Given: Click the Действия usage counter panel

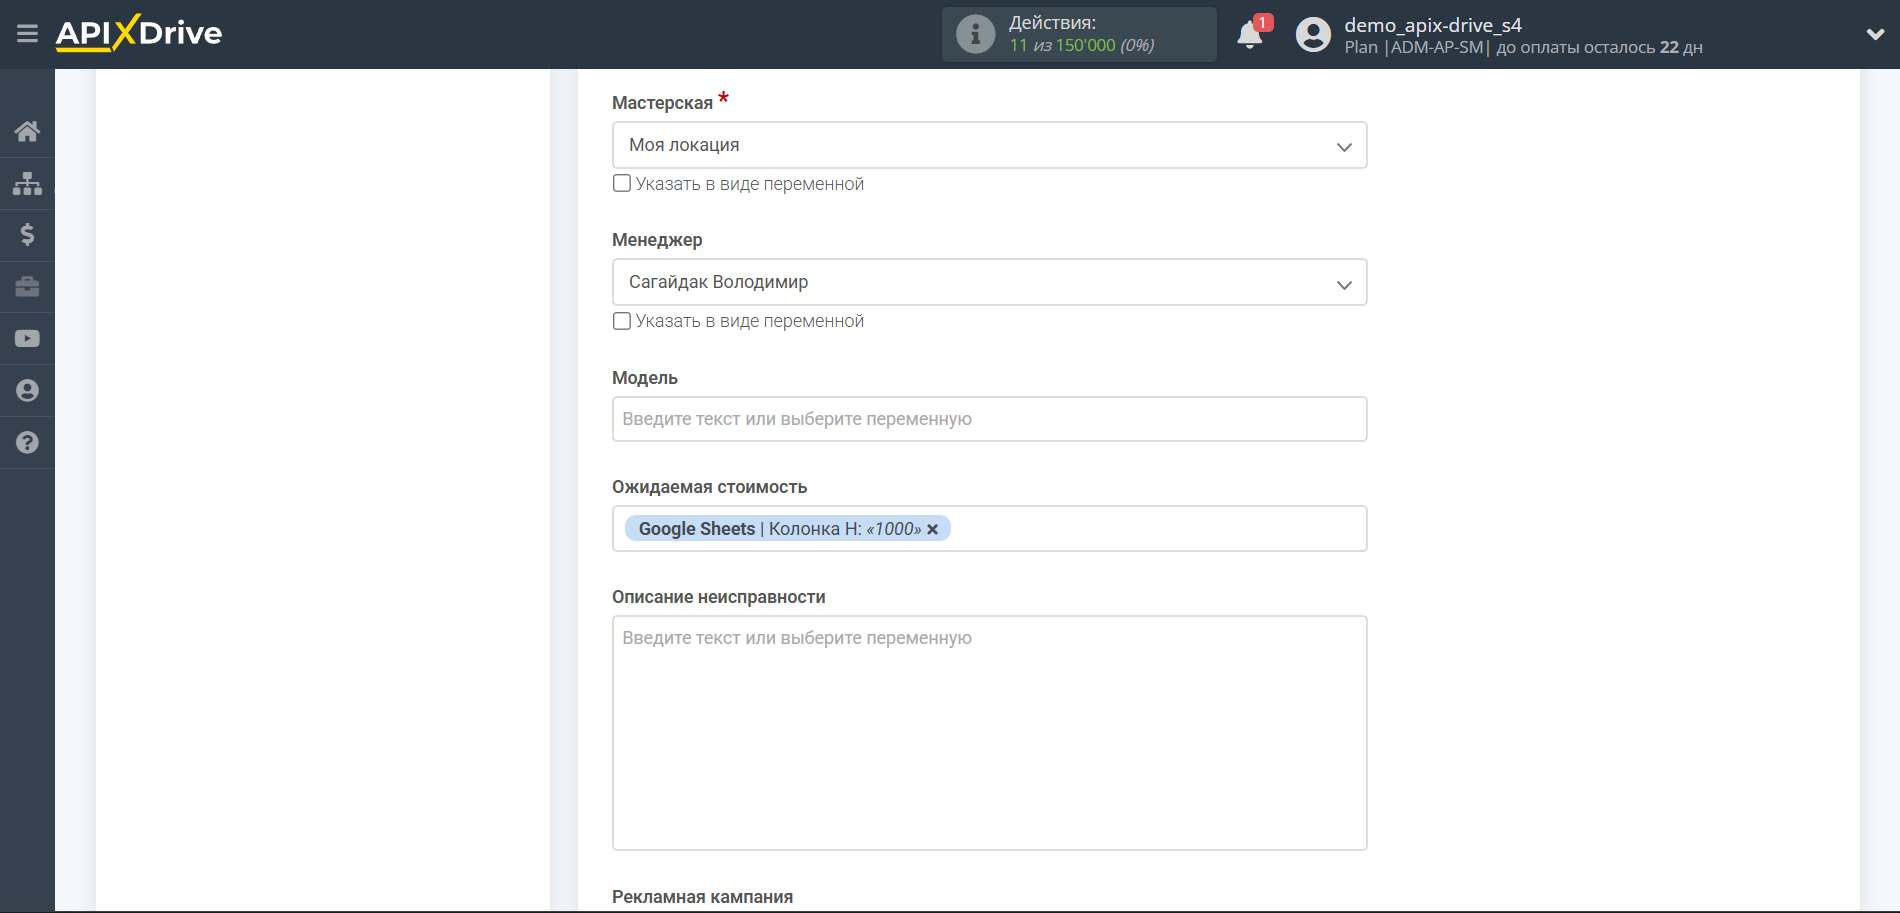Looking at the screenshot, I should 1078,33.
